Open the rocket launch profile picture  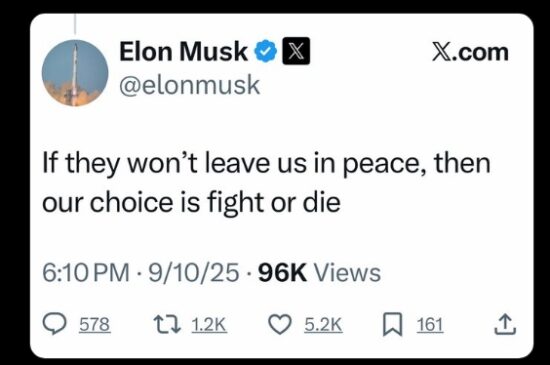pyautogui.click(x=75, y=73)
